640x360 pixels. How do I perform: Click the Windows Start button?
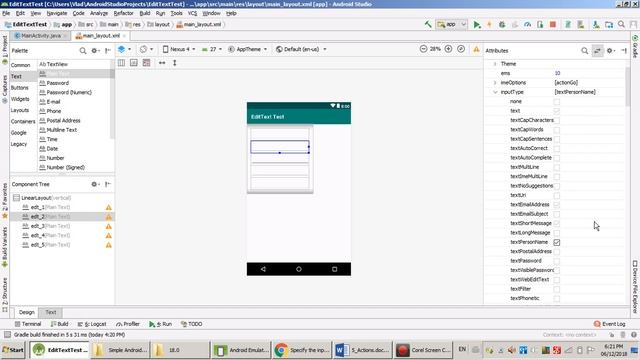[13, 350]
